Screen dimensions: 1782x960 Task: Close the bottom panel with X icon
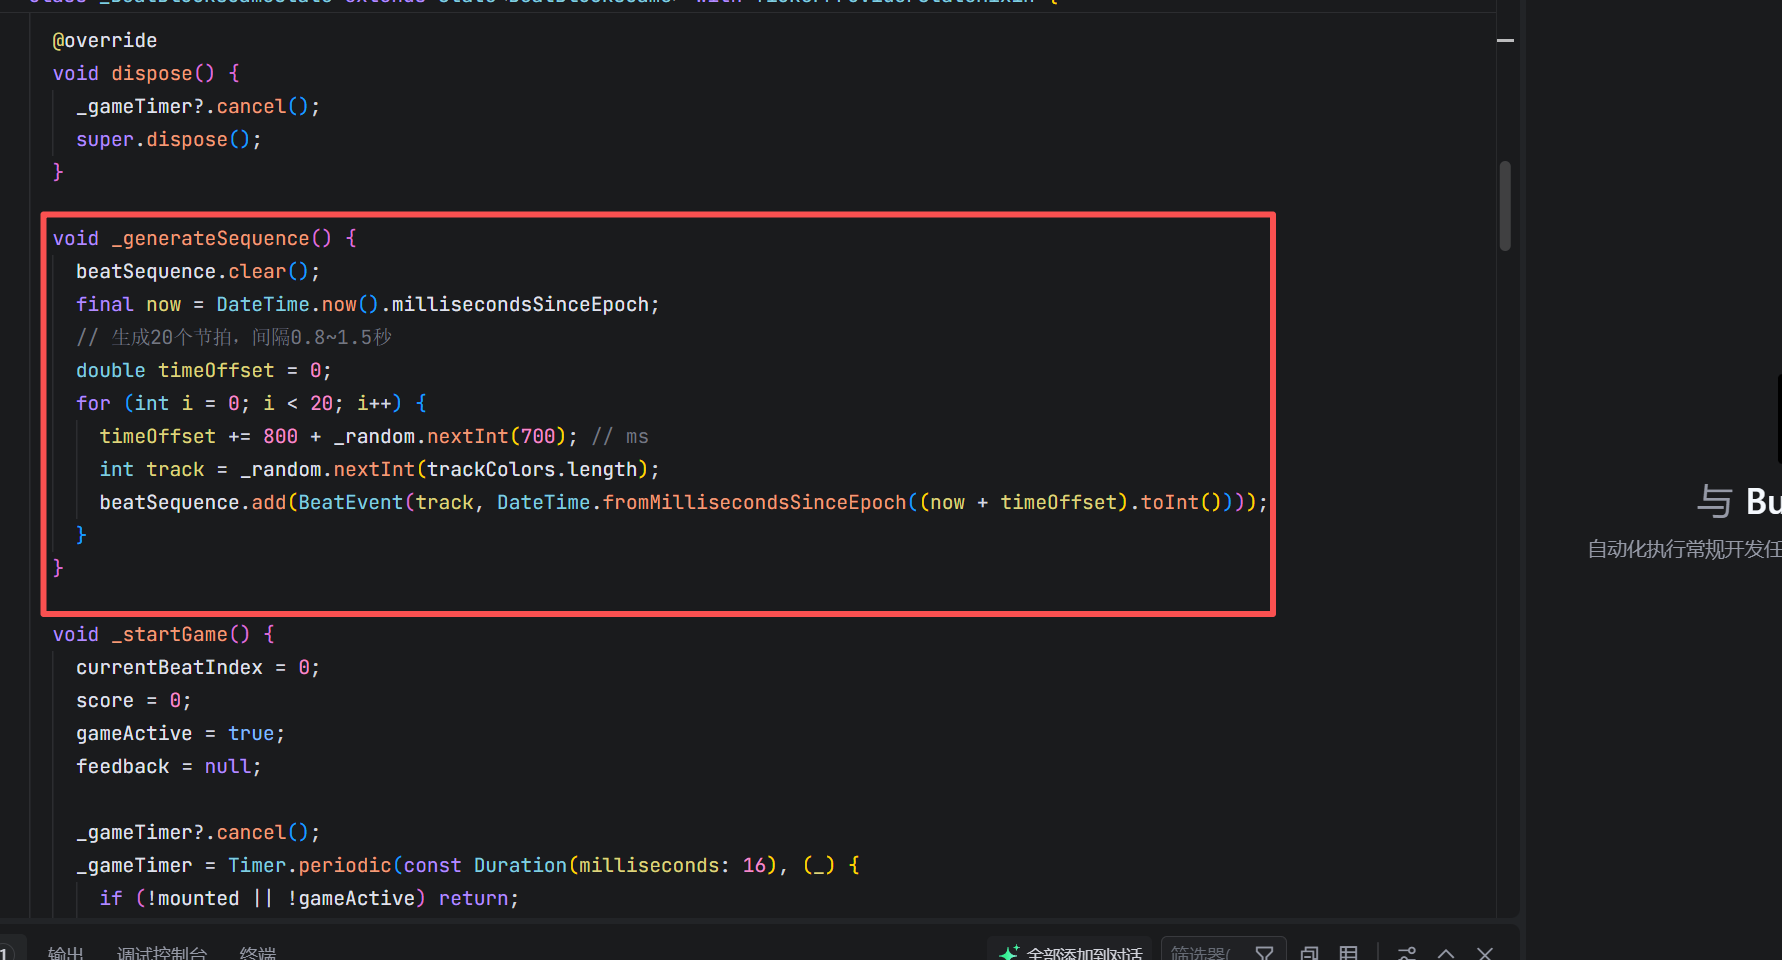[1485, 953]
